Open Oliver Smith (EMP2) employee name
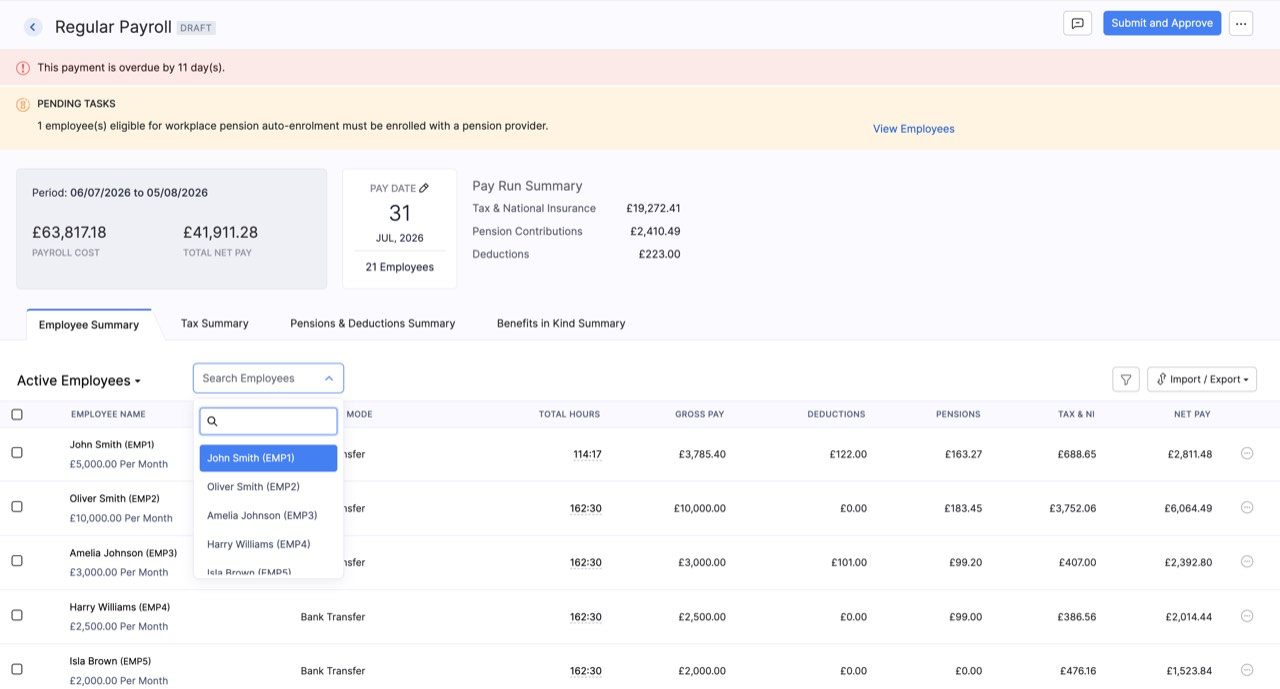Image resolution: width=1280 pixels, height=689 pixels. 115,499
